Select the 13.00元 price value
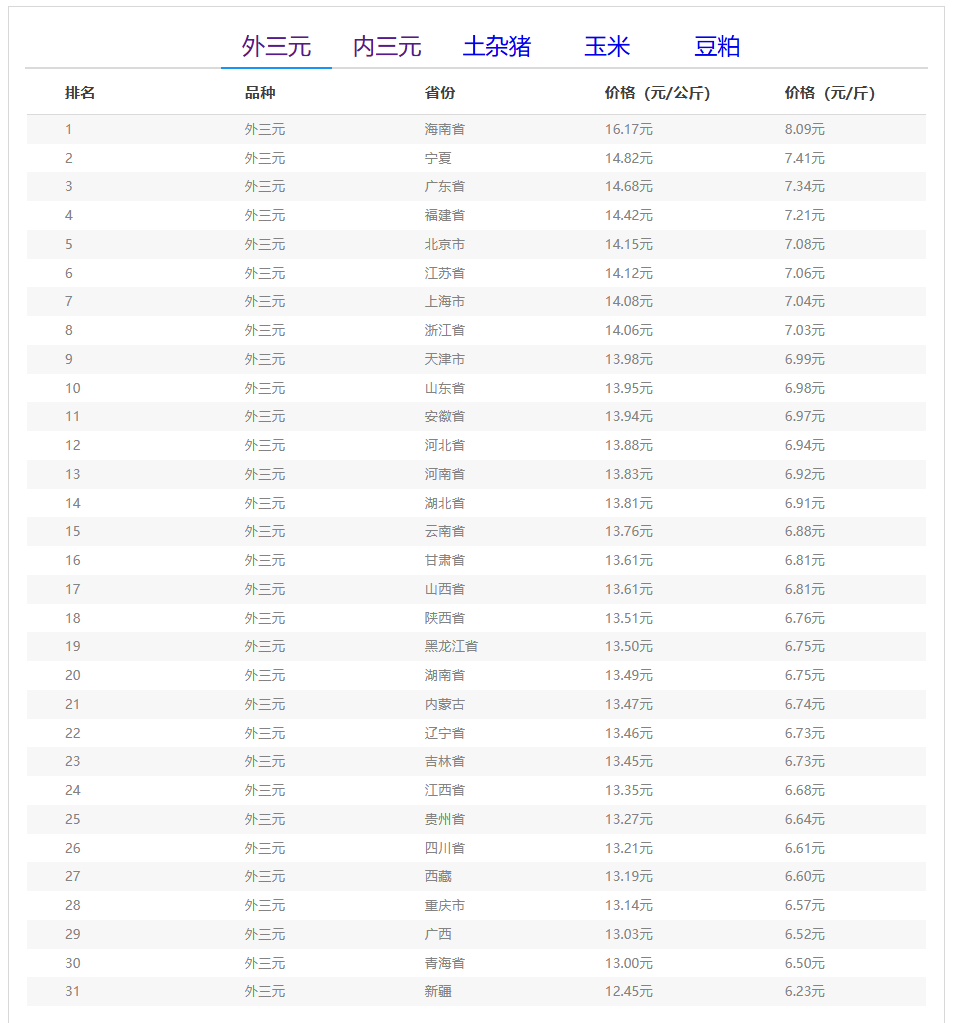This screenshot has width=964, height=1023. click(x=629, y=963)
